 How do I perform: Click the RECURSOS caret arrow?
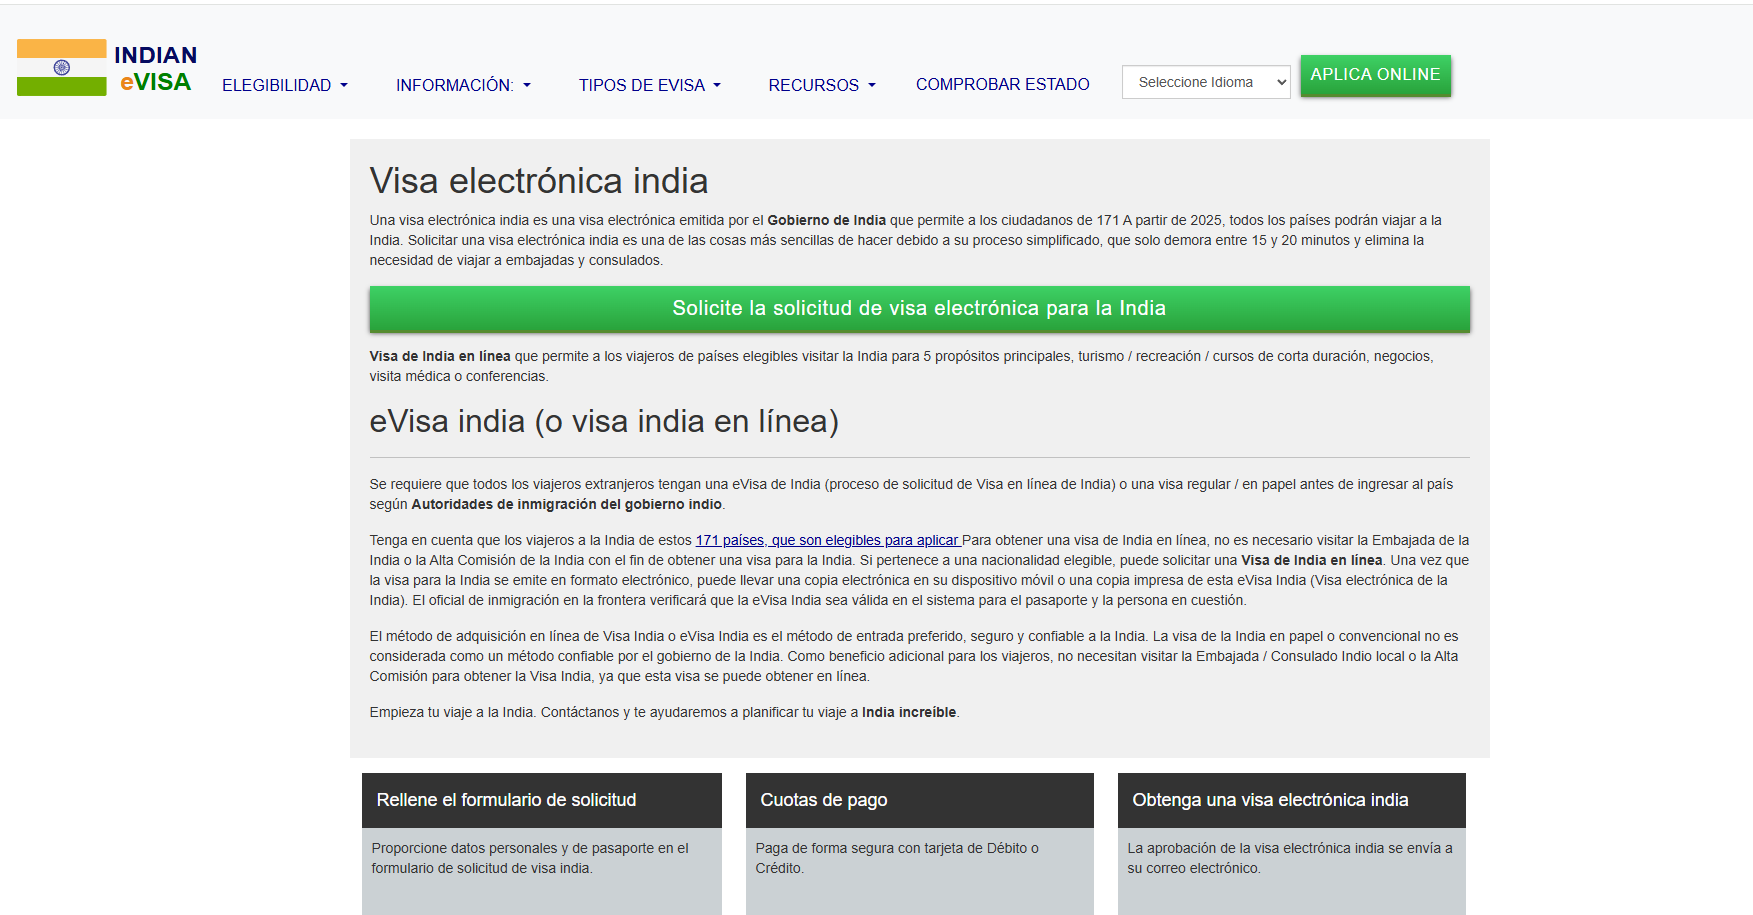[x=872, y=86]
